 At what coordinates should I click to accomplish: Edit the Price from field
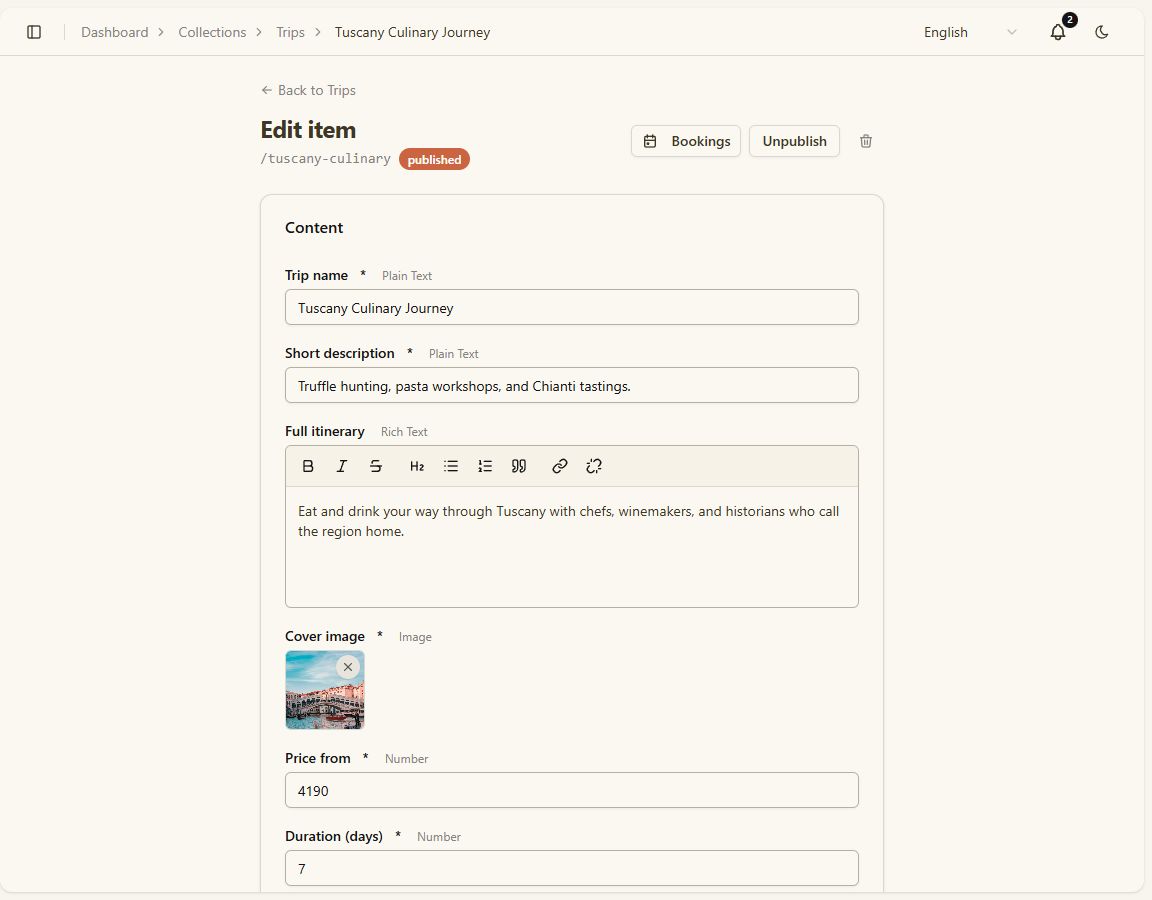pos(572,791)
